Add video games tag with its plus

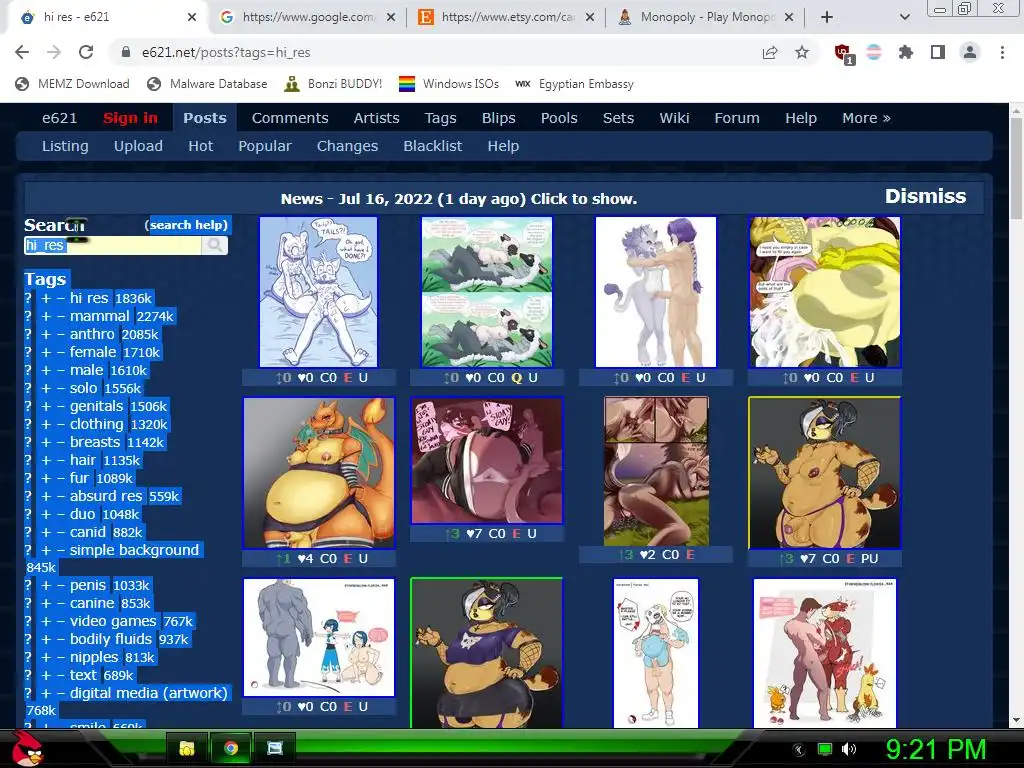[x=46, y=622]
